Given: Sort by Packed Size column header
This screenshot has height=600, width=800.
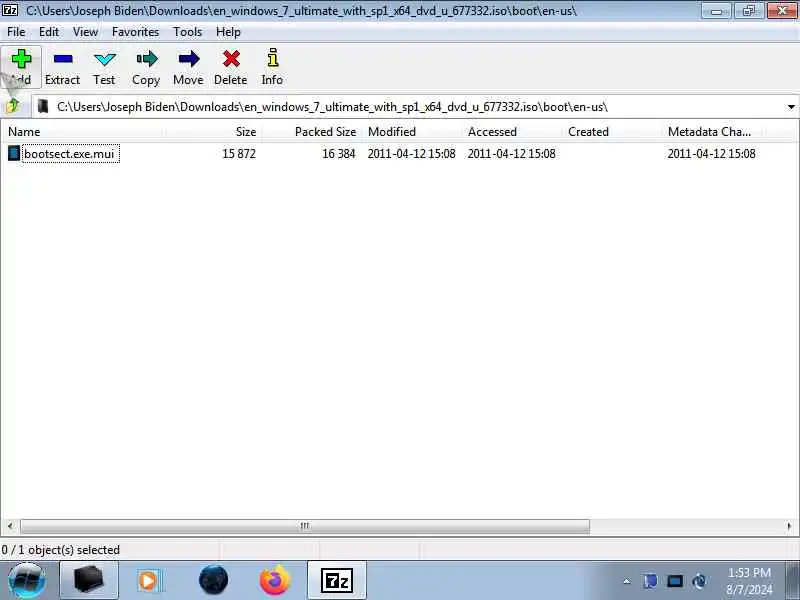Looking at the screenshot, I should pyautogui.click(x=311, y=132).
